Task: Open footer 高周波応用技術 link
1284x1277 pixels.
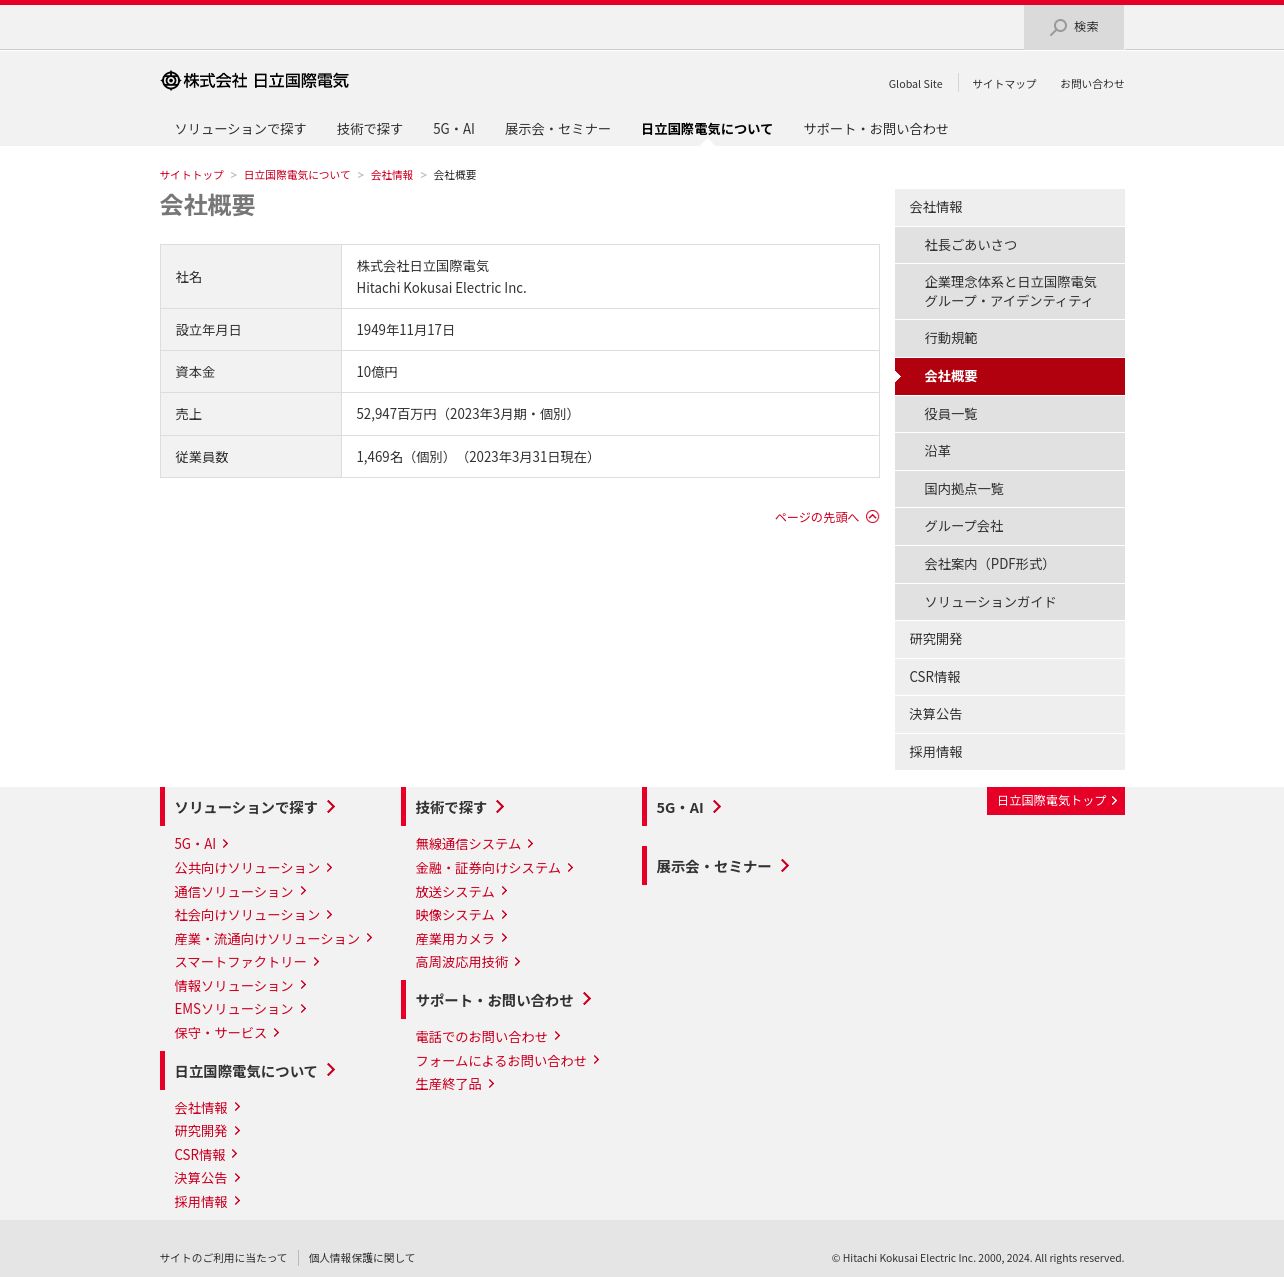Action: click(x=468, y=962)
